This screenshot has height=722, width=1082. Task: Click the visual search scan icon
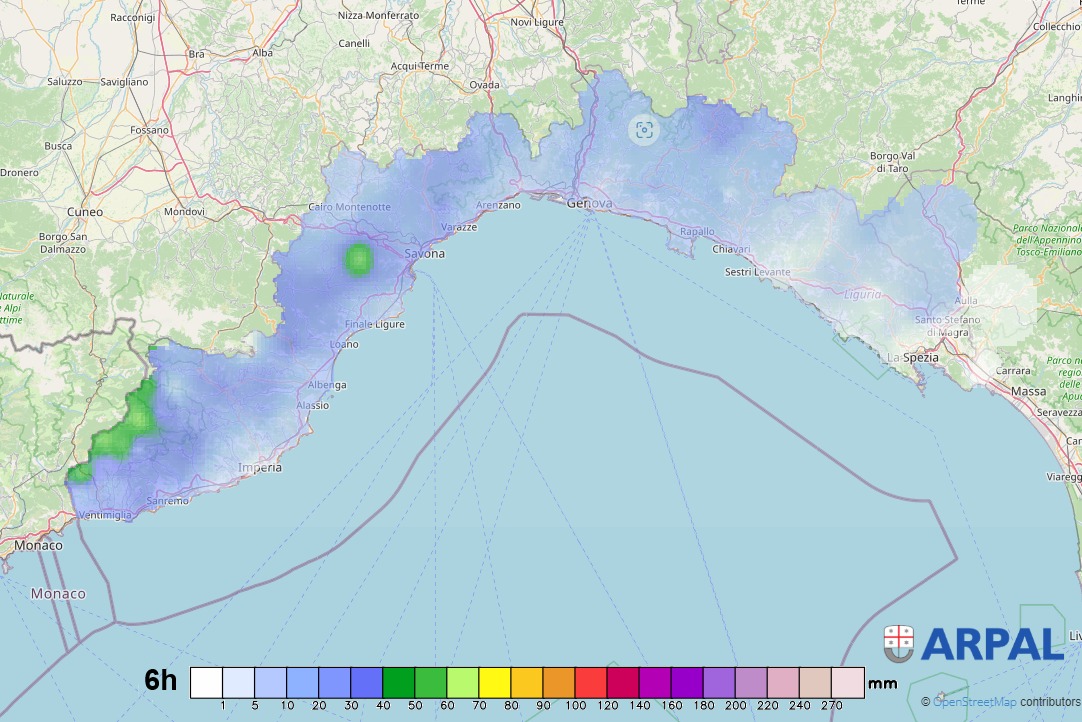(x=644, y=130)
